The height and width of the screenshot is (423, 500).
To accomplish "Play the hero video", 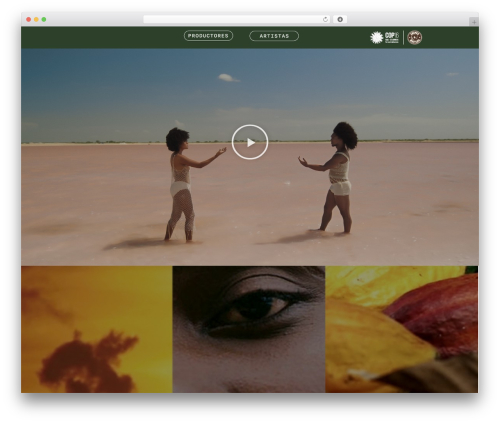I will pos(250,142).
